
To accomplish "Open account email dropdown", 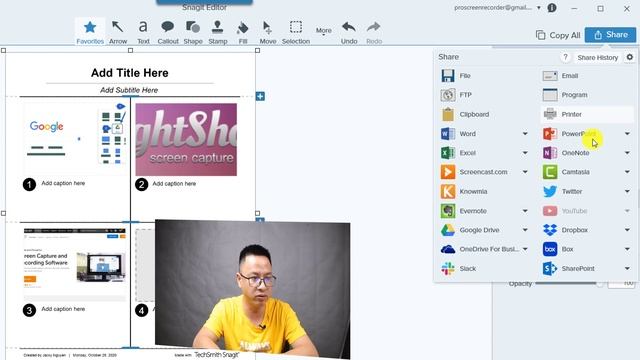I will click(x=539, y=8).
